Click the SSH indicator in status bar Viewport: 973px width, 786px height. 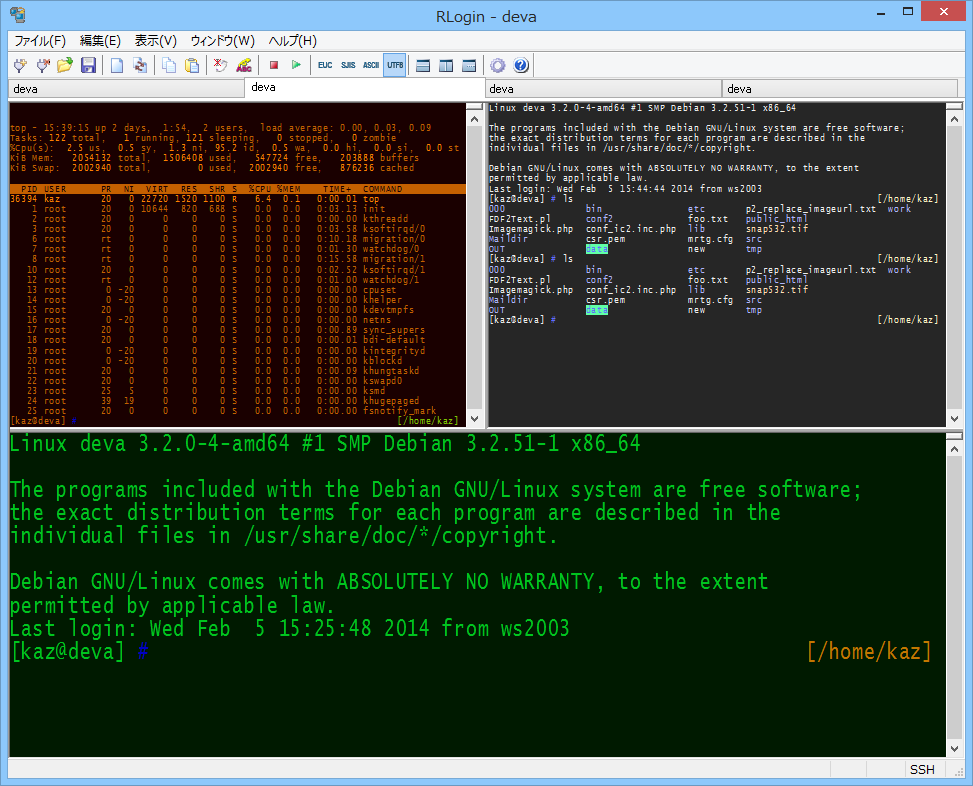(922, 770)
